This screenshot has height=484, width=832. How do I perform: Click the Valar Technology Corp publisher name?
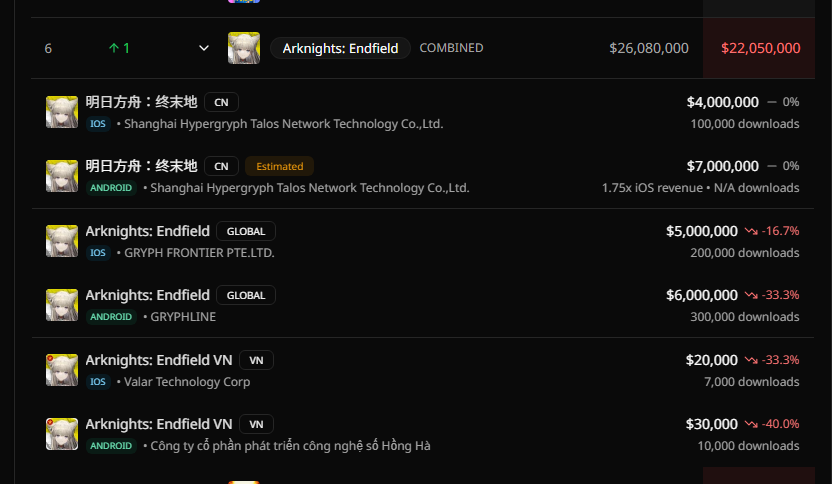187,382
